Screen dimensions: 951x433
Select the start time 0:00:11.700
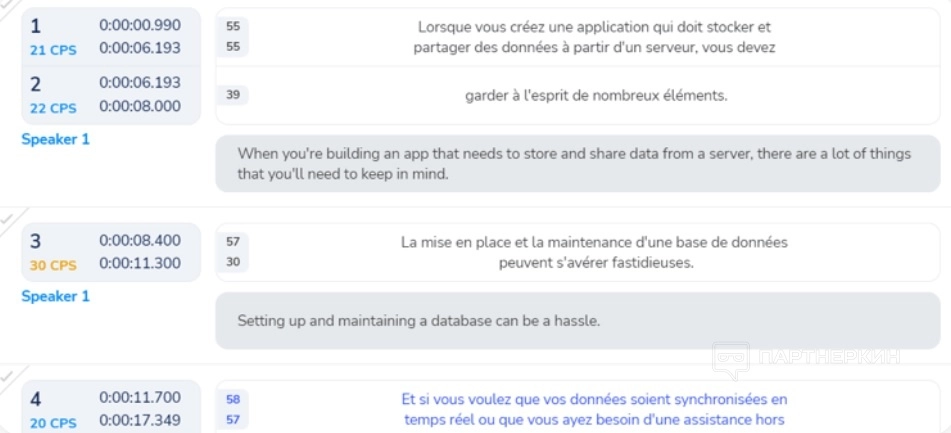click(x=140, y=398)
